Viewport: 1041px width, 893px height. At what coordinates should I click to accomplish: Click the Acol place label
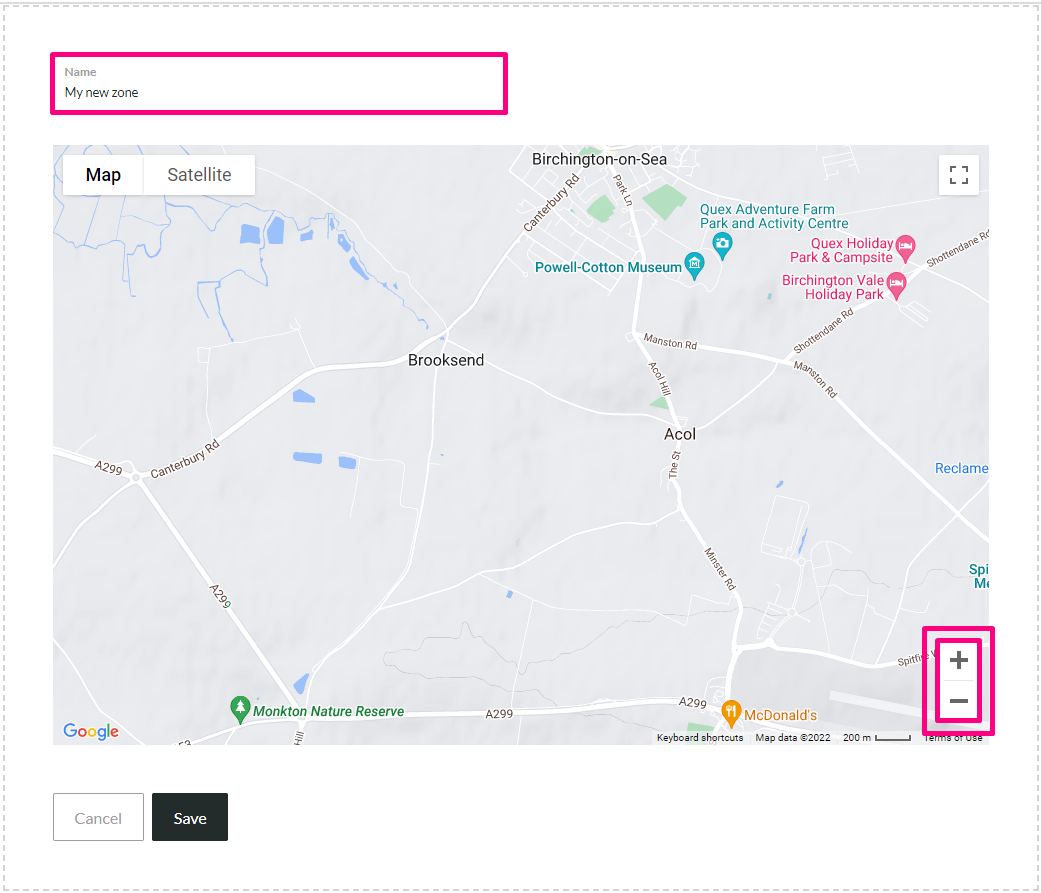point(680,434)
